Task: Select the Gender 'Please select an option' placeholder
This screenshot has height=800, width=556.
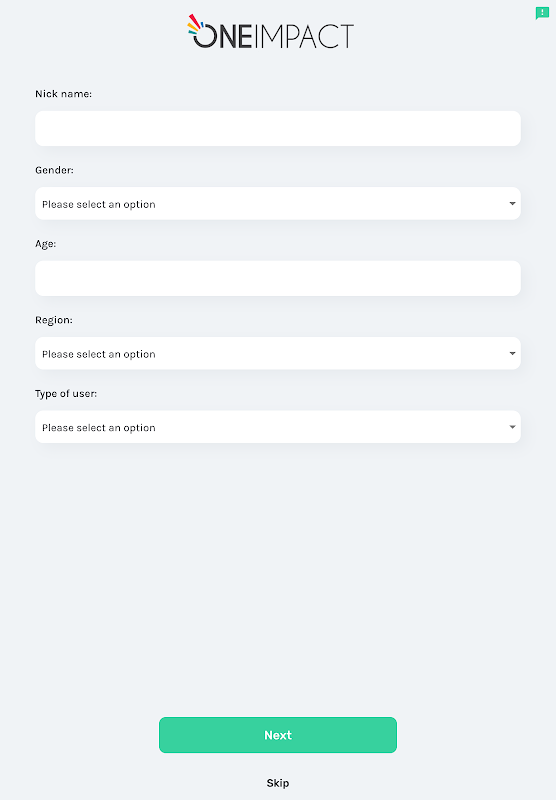Action: [x=98, y=204]
